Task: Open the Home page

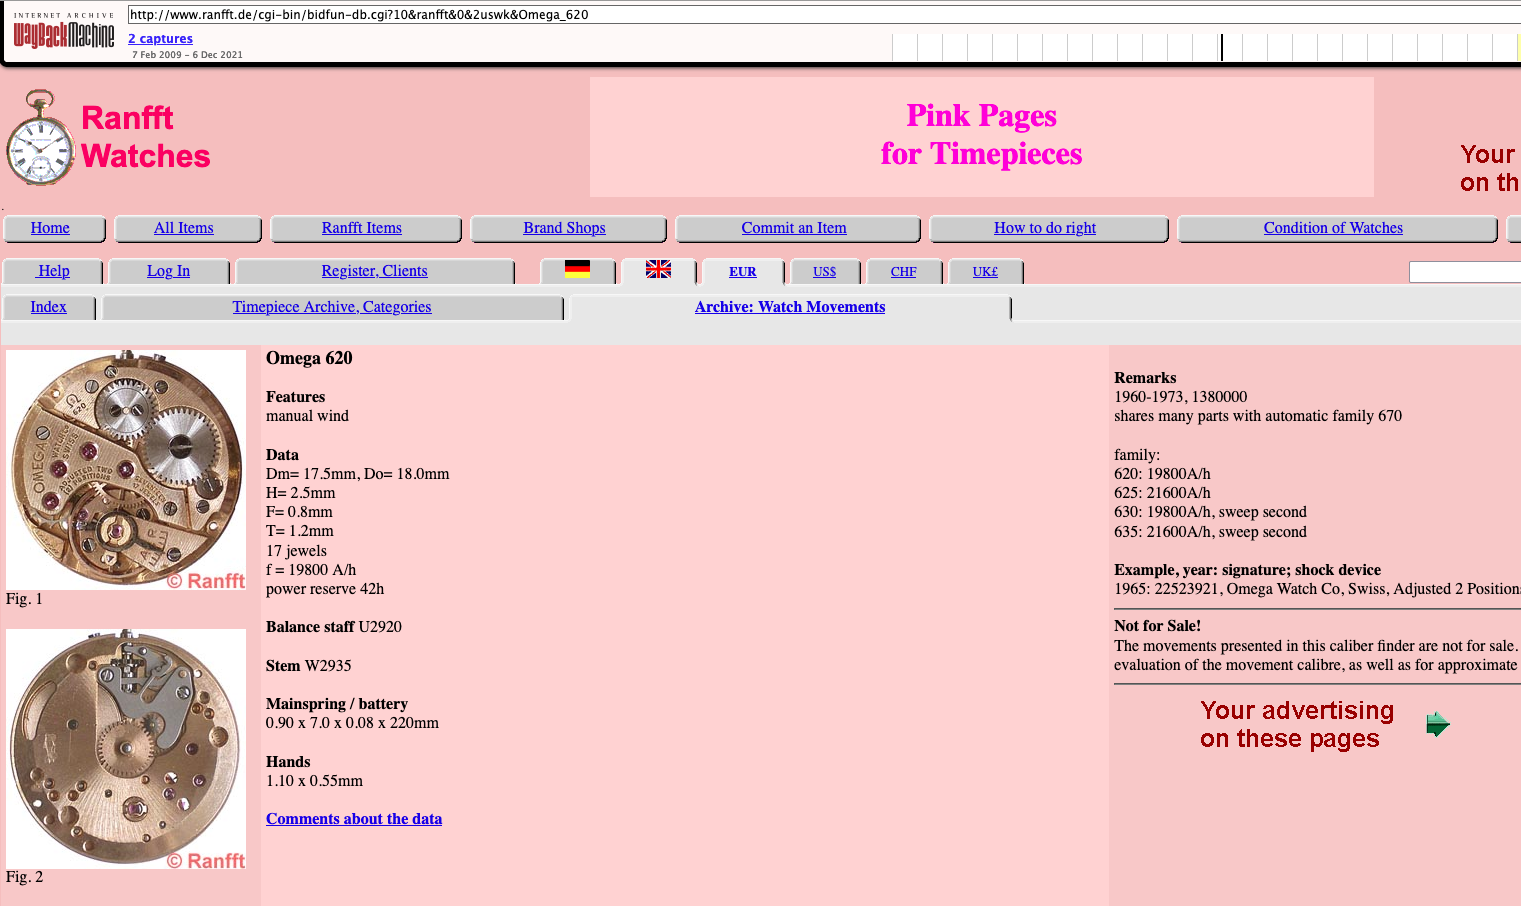Action: (x=50, y=228)
